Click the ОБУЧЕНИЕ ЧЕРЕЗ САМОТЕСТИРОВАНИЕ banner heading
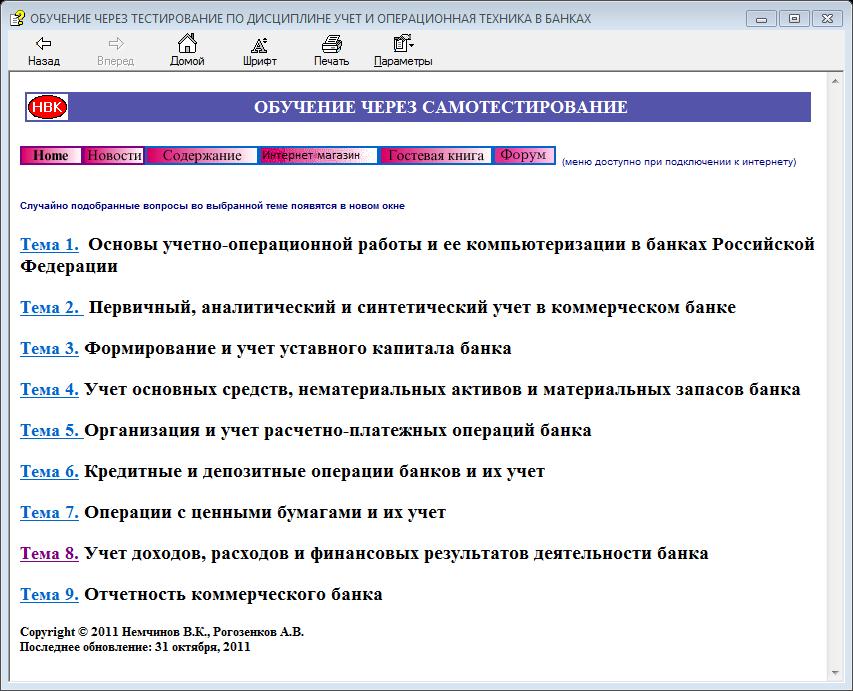The image size is (853, 691). click(441, 107)
